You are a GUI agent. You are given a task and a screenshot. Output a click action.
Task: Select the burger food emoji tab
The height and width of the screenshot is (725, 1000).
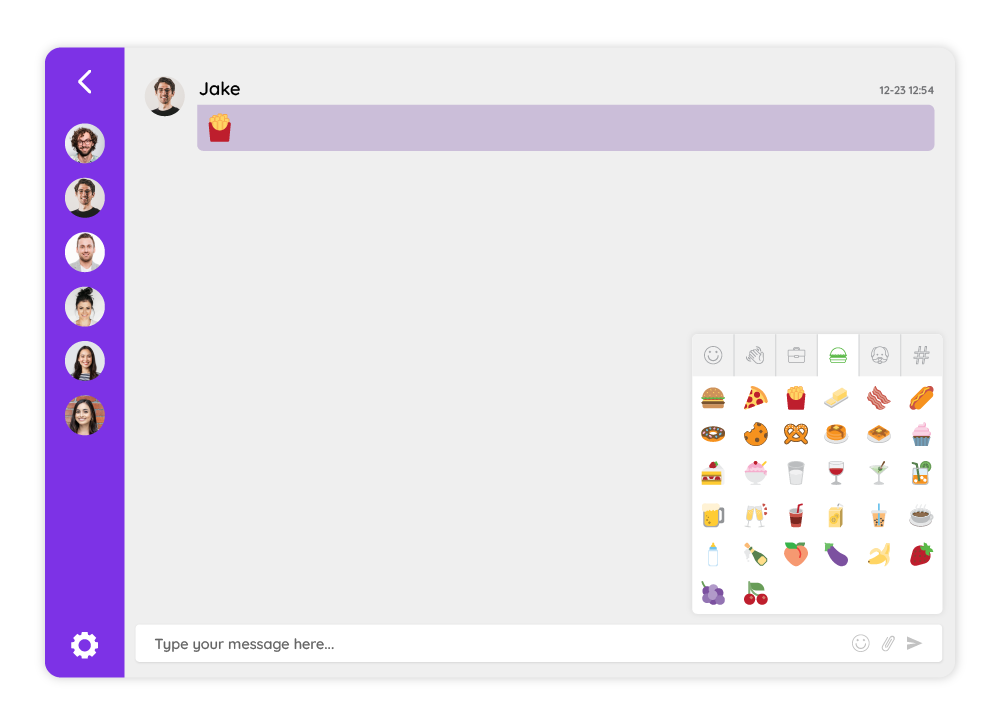tap(838, 355)
